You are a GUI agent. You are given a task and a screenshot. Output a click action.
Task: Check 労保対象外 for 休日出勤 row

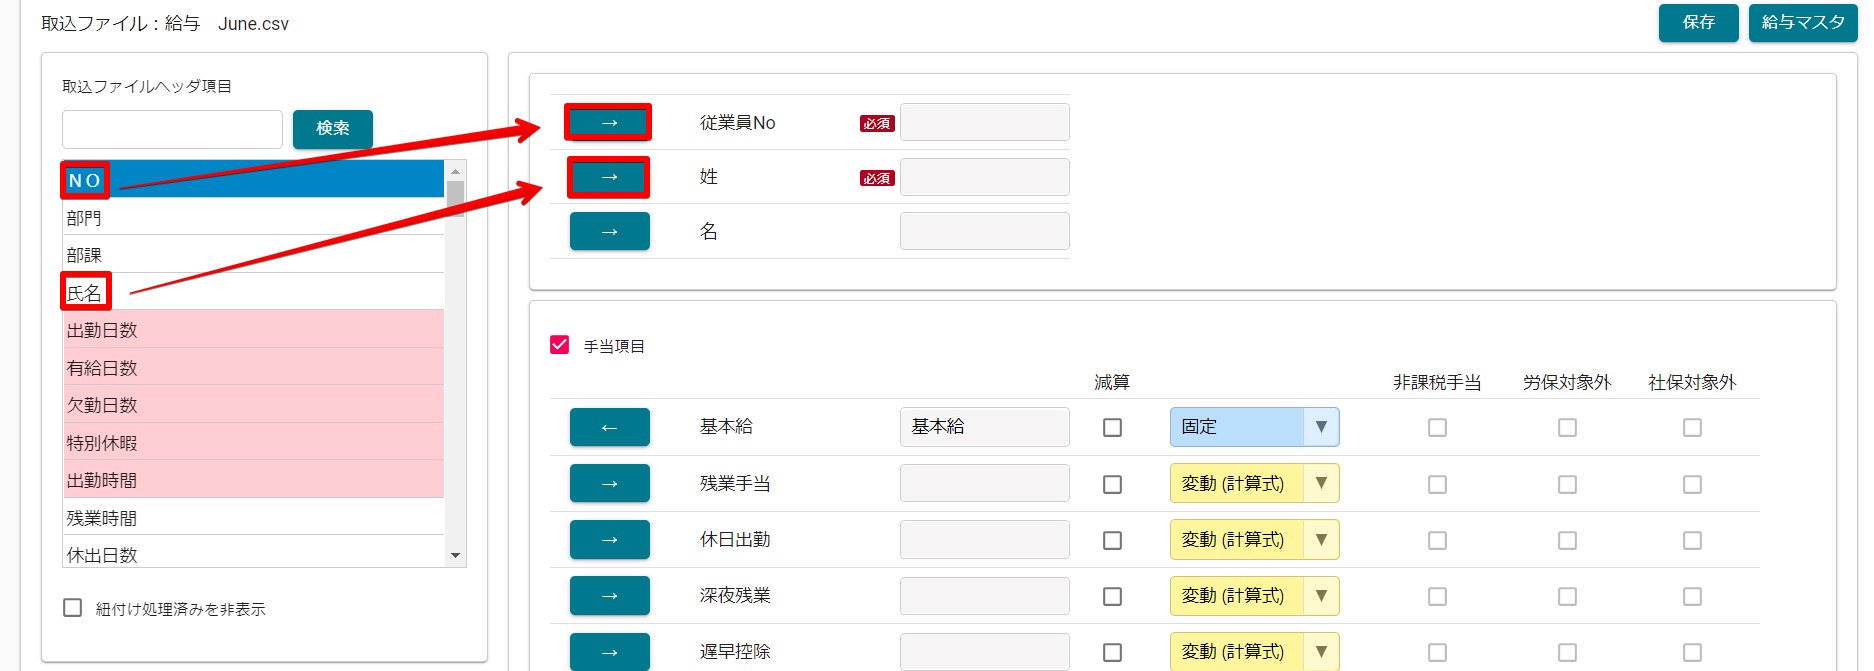click(1567, 540)
